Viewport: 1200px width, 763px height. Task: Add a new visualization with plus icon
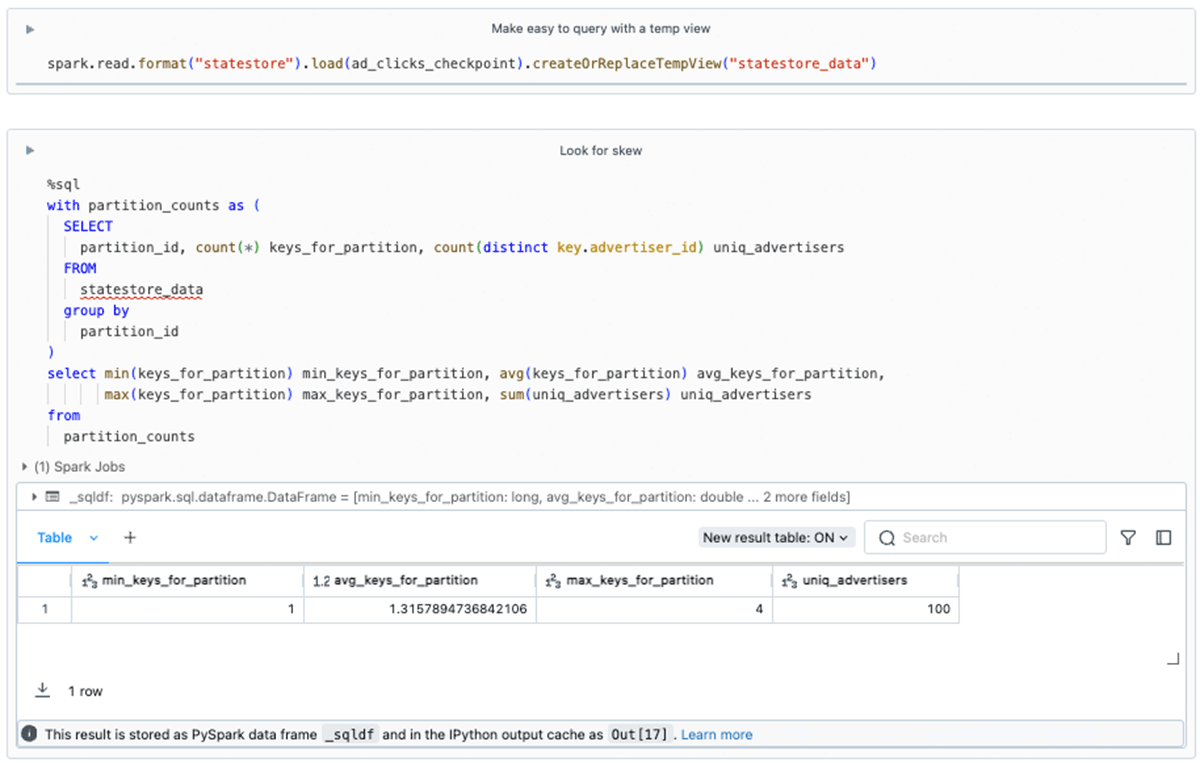point(130,538)
